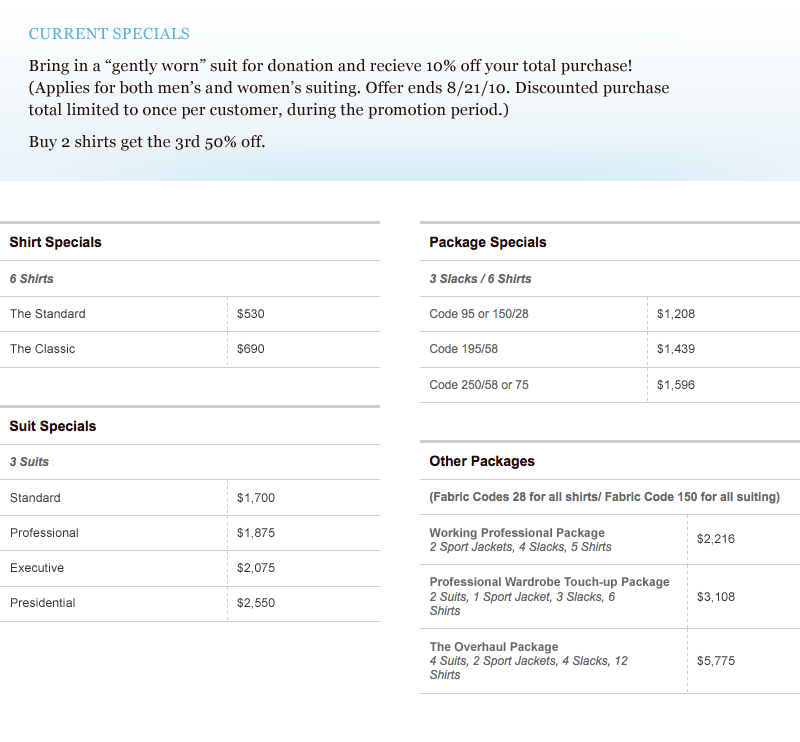Click the Professional suit package label
The image size is (800, 742).
(44, 533)
